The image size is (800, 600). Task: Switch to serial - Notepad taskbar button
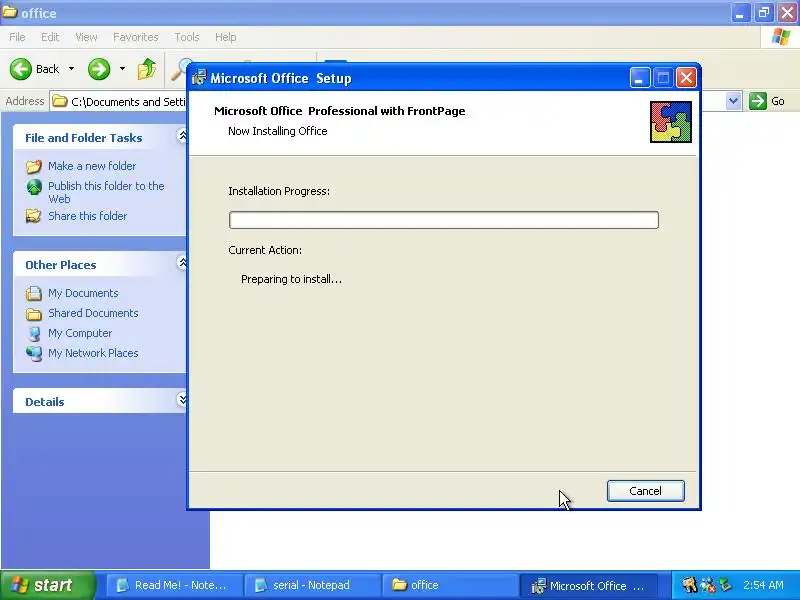311,585
